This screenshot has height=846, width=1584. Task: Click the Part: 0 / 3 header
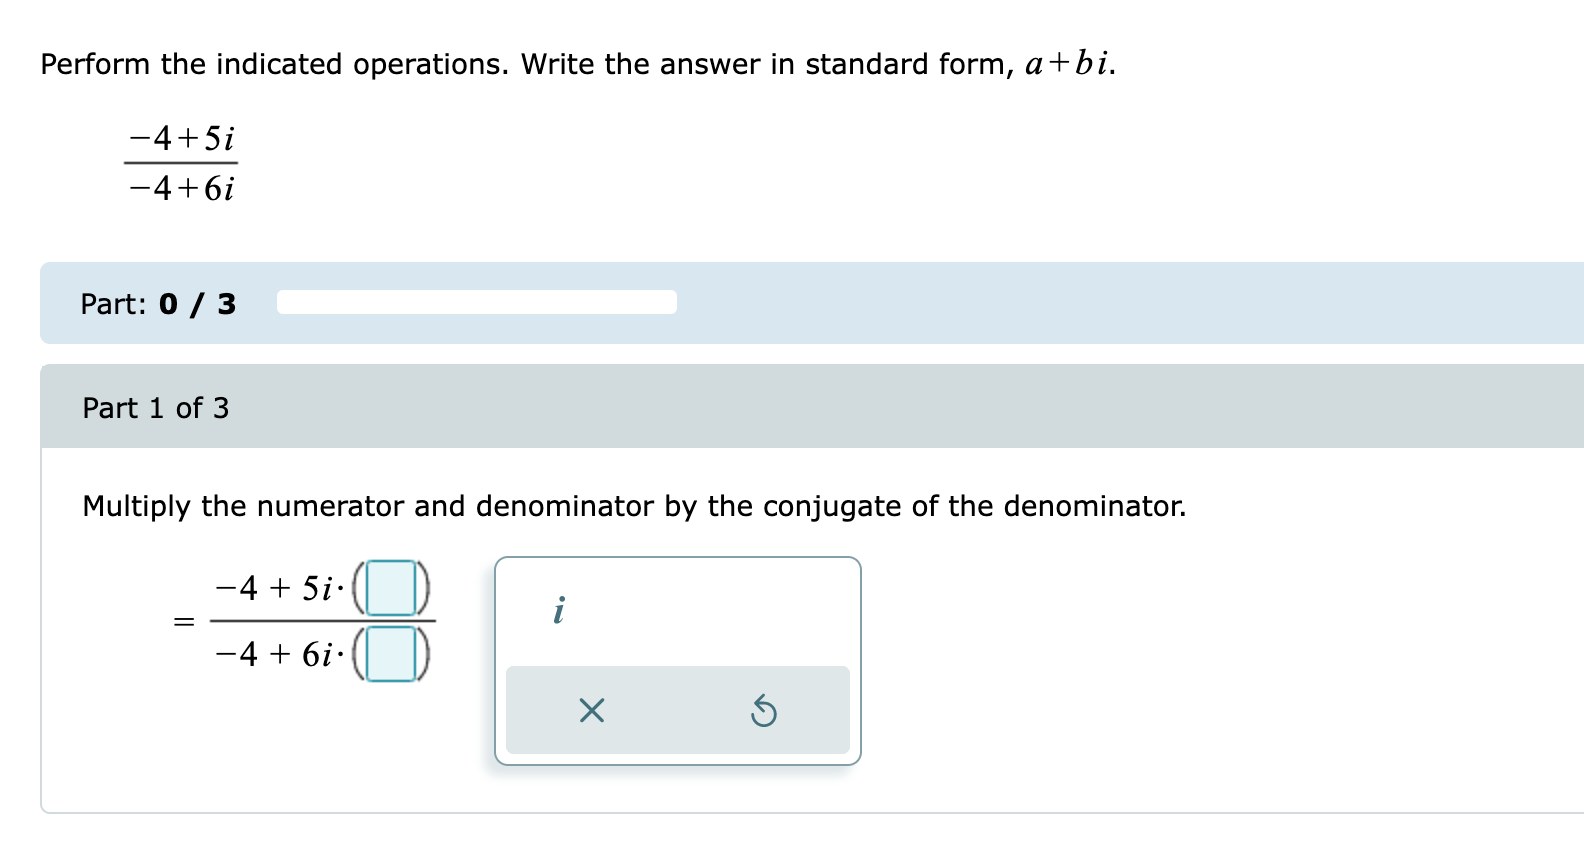tap(156, 303)
